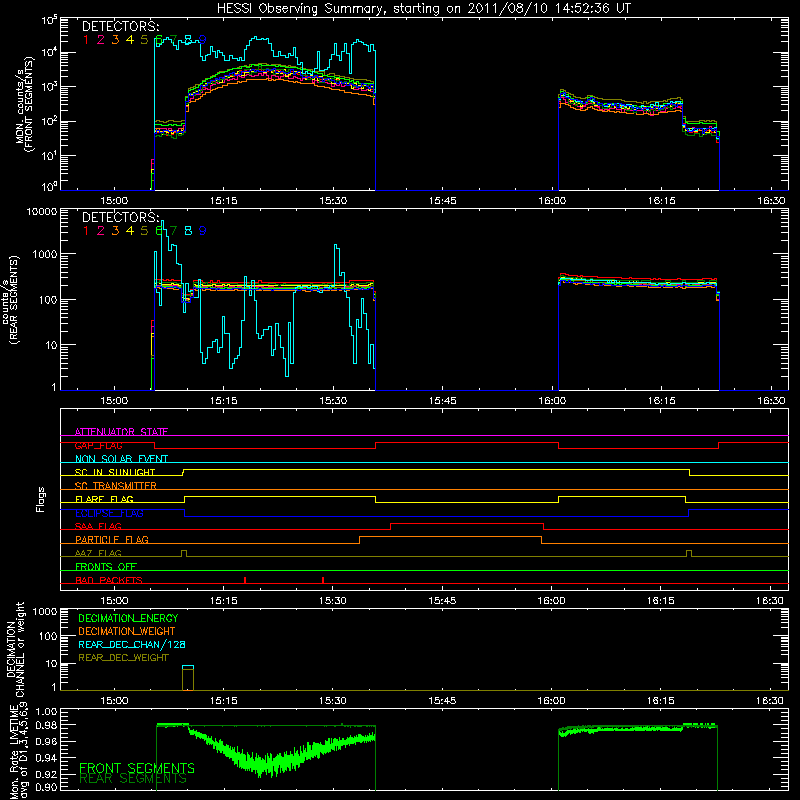This screenshot has height=800, width=800.
Task: Select the PARTICLE FLAG label
Action: tap(112, 540)
